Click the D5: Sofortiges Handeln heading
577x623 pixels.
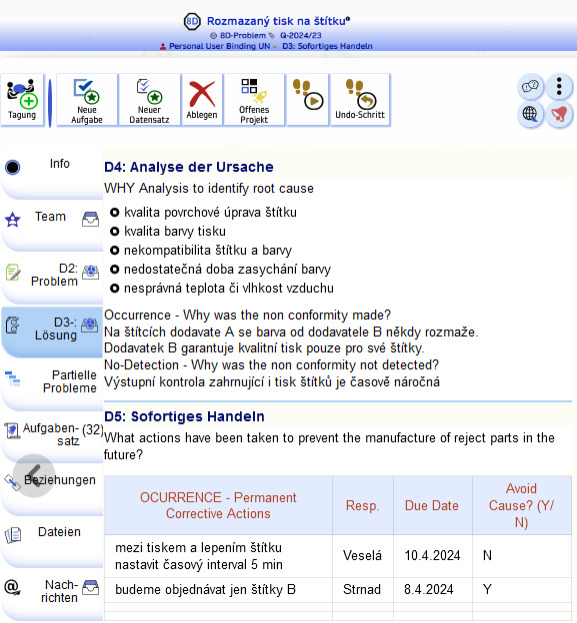(184, 416)
